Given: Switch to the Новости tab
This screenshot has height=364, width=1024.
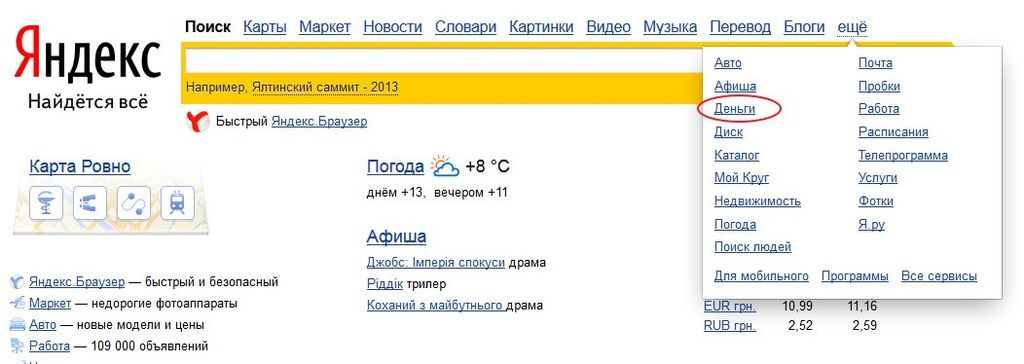Looking at the screenshot, I should click(392, 27).
